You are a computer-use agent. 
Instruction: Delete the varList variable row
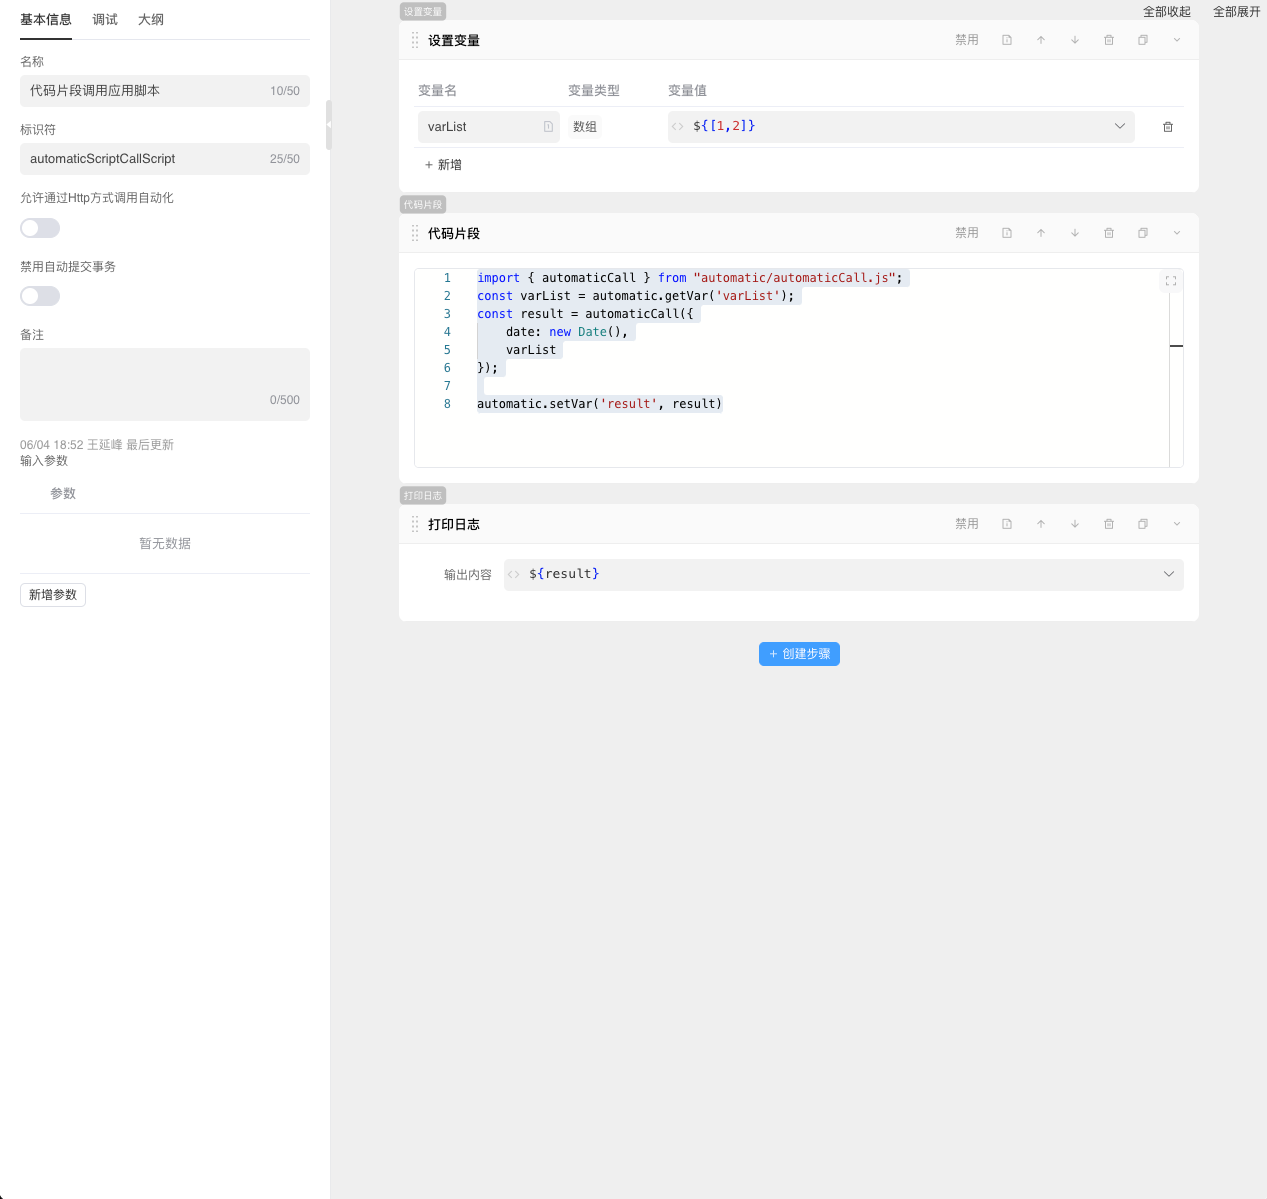[x=1168, y=127]
